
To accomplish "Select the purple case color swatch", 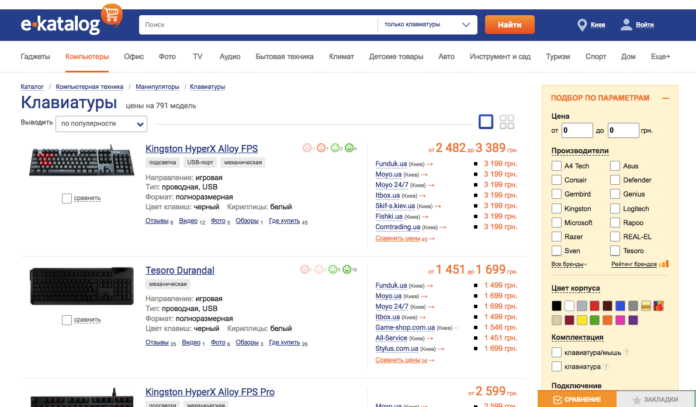I will click(633, 320).
